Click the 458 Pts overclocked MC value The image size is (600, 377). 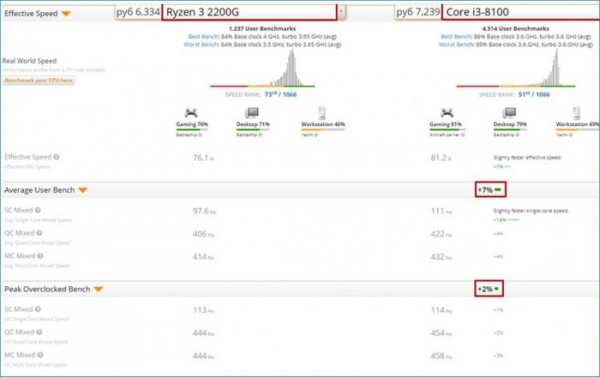[441, 356]
